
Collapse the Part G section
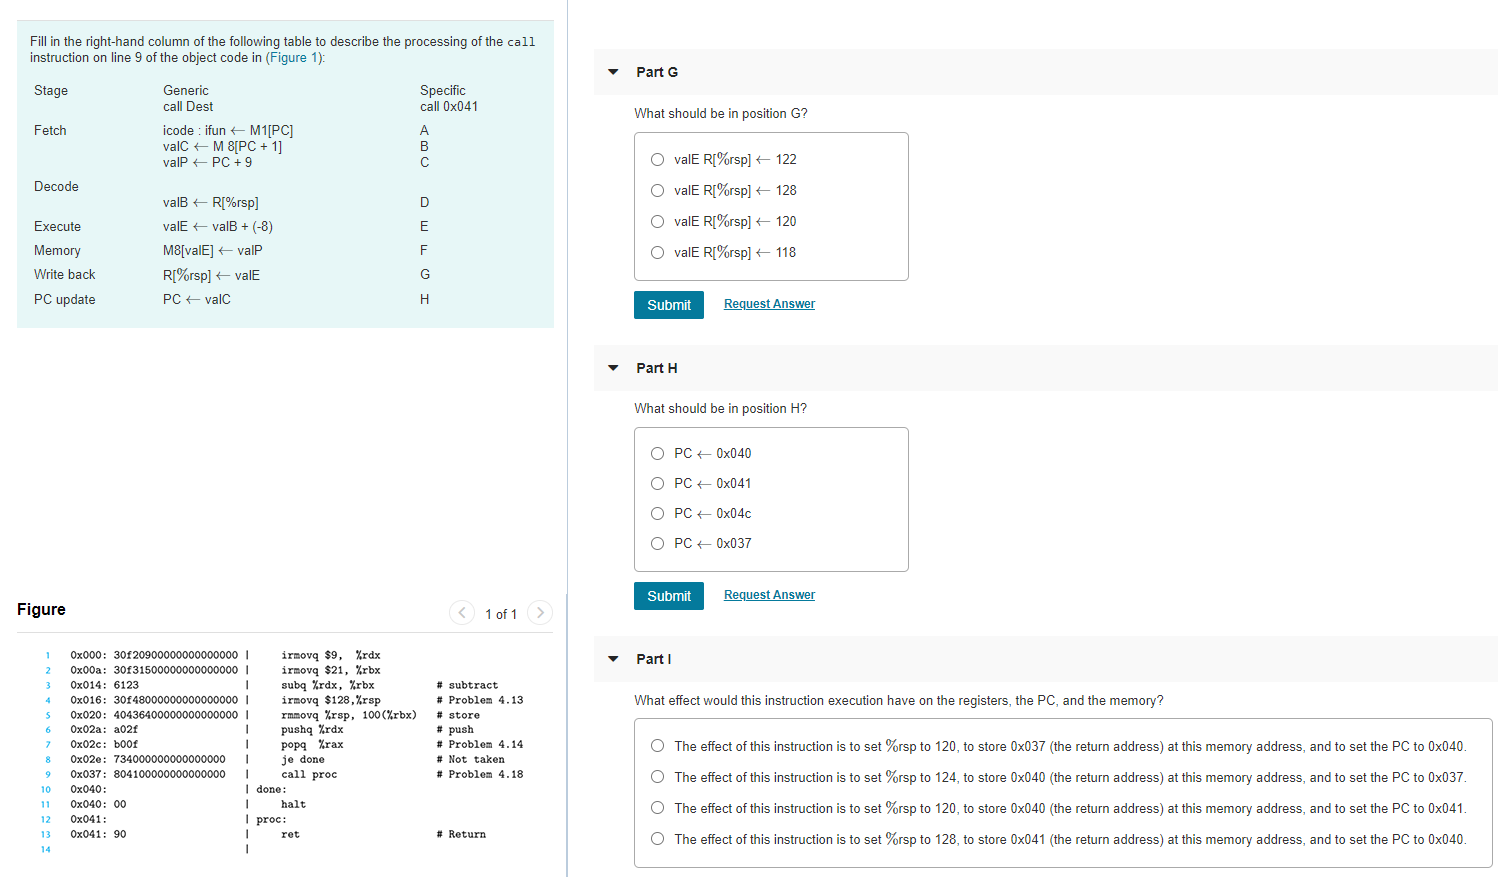[612, 72]
